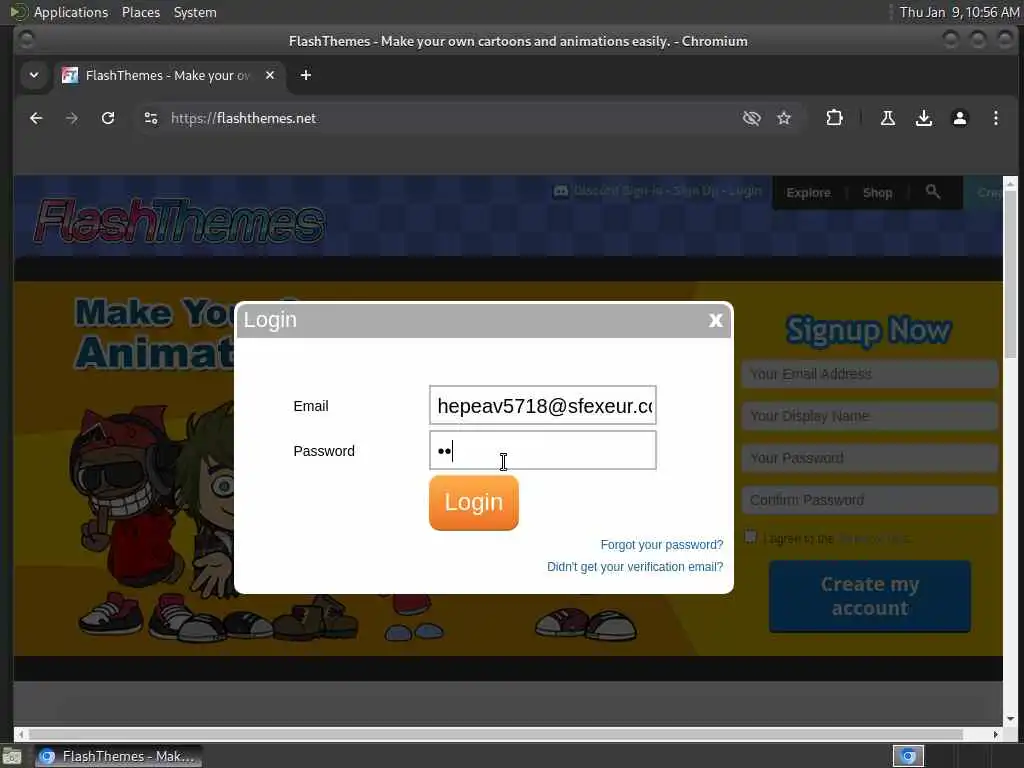
Task: Open Chrome Labs flask icon
Action: click(888, 118)
